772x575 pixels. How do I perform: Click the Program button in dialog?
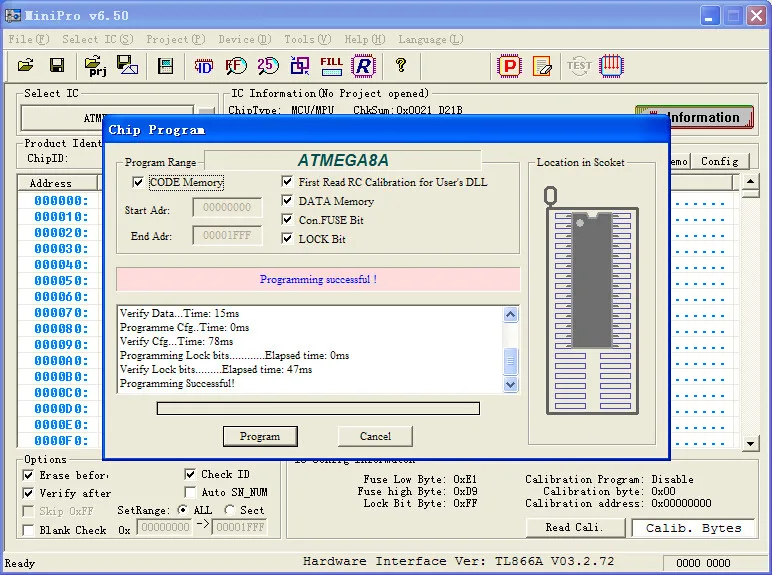click(x=260, y=436)
